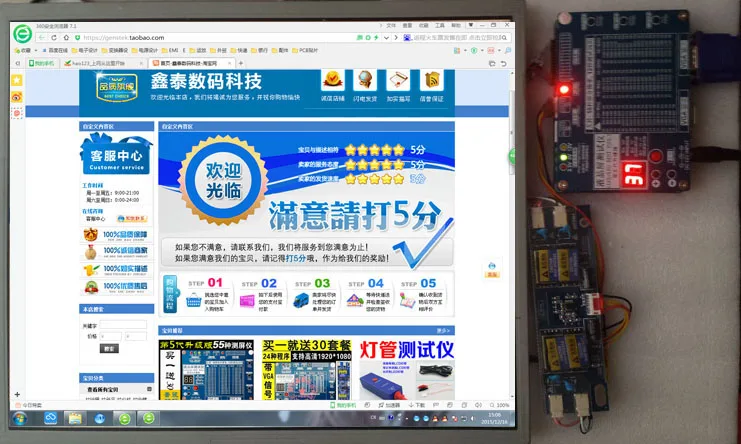Click the 闪电发货 badge icon
The image size is (741, 444).
click(x=365, y=86)
